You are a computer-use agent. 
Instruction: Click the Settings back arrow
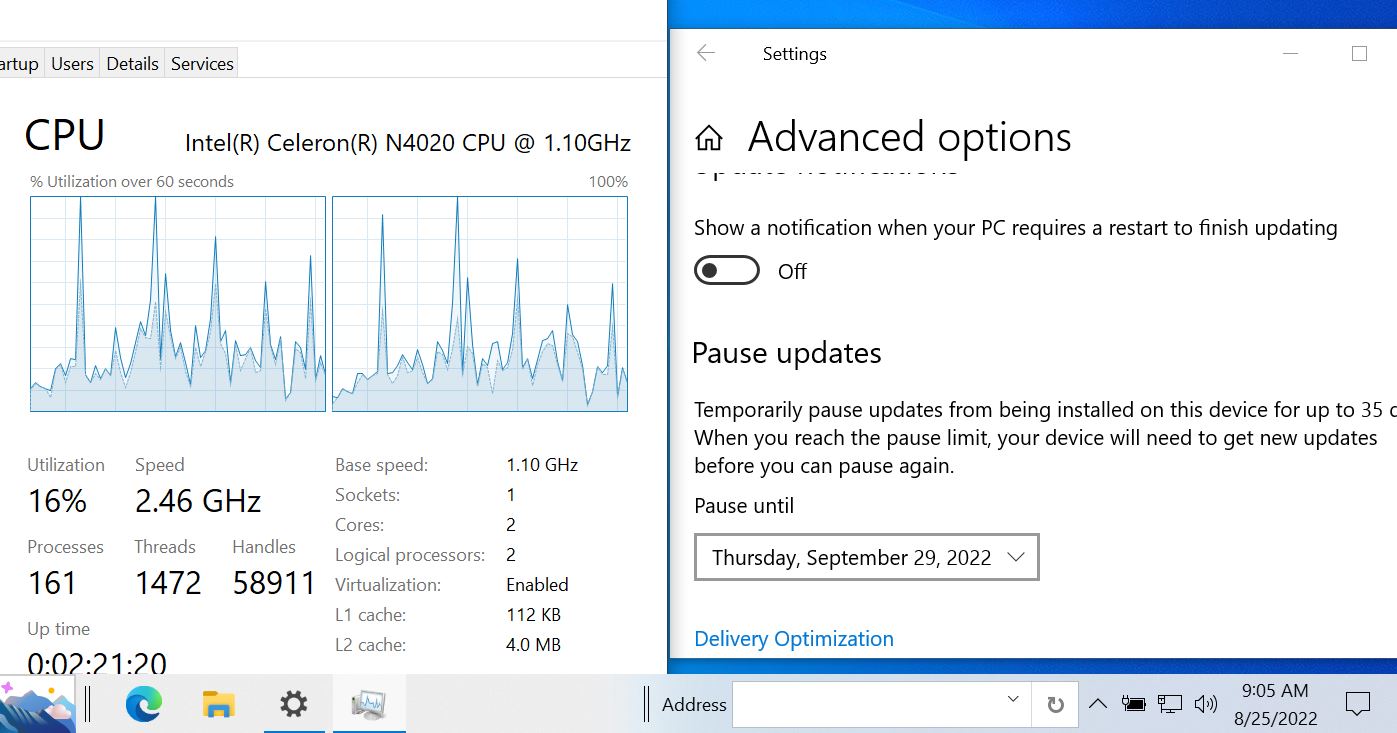[706, 54]
